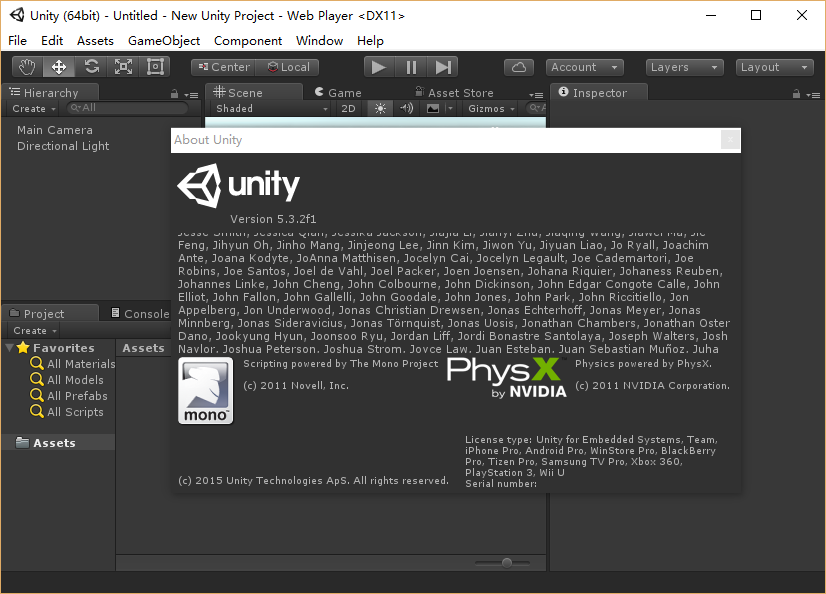Expand the Shaded draw mode dropdown
This screenshot has width=826, height=594.
coord(270,108)
